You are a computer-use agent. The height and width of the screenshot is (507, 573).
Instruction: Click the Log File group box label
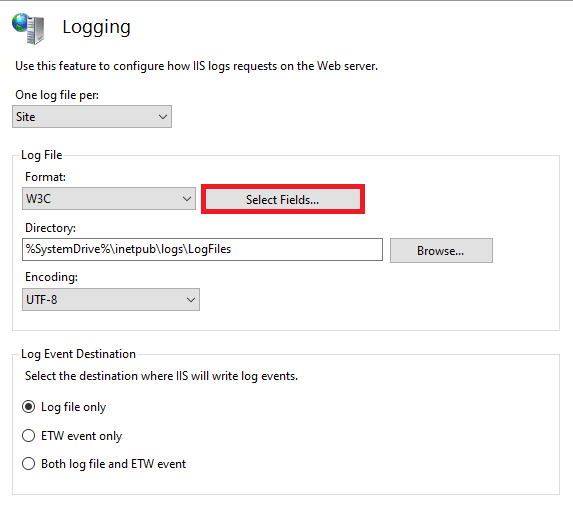42,155
